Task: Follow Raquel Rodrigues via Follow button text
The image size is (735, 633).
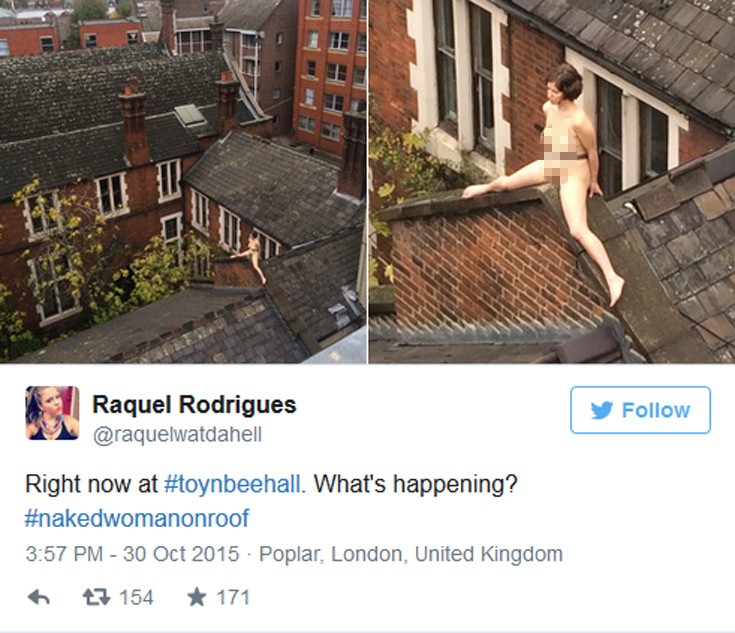Action: [x=656, y=410]
